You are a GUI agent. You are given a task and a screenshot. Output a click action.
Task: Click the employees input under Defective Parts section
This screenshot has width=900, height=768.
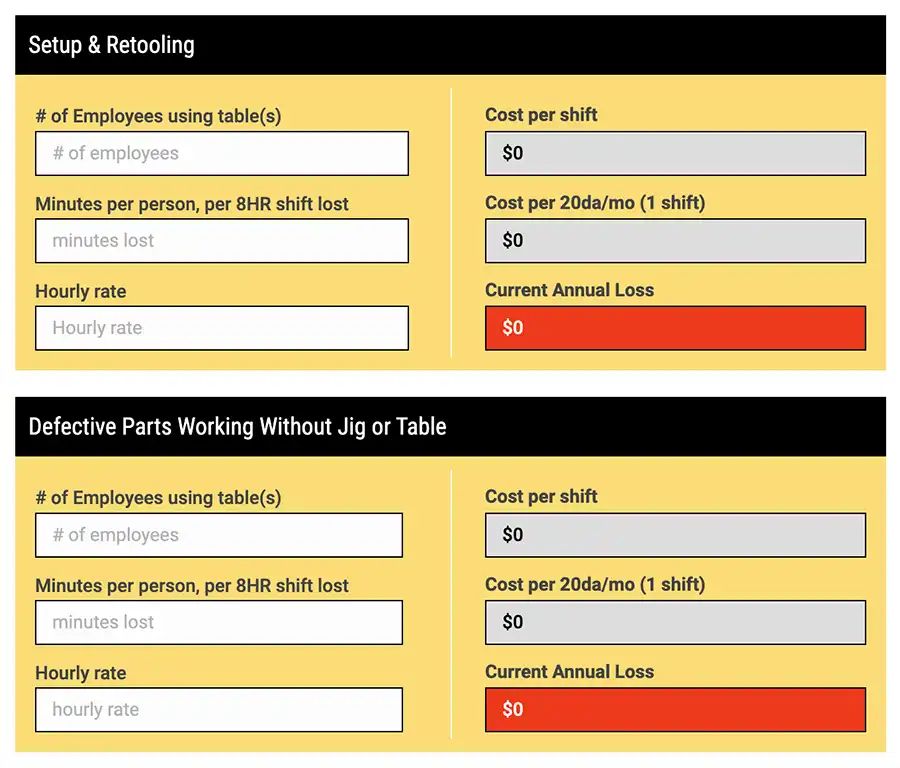click(218, 535)
